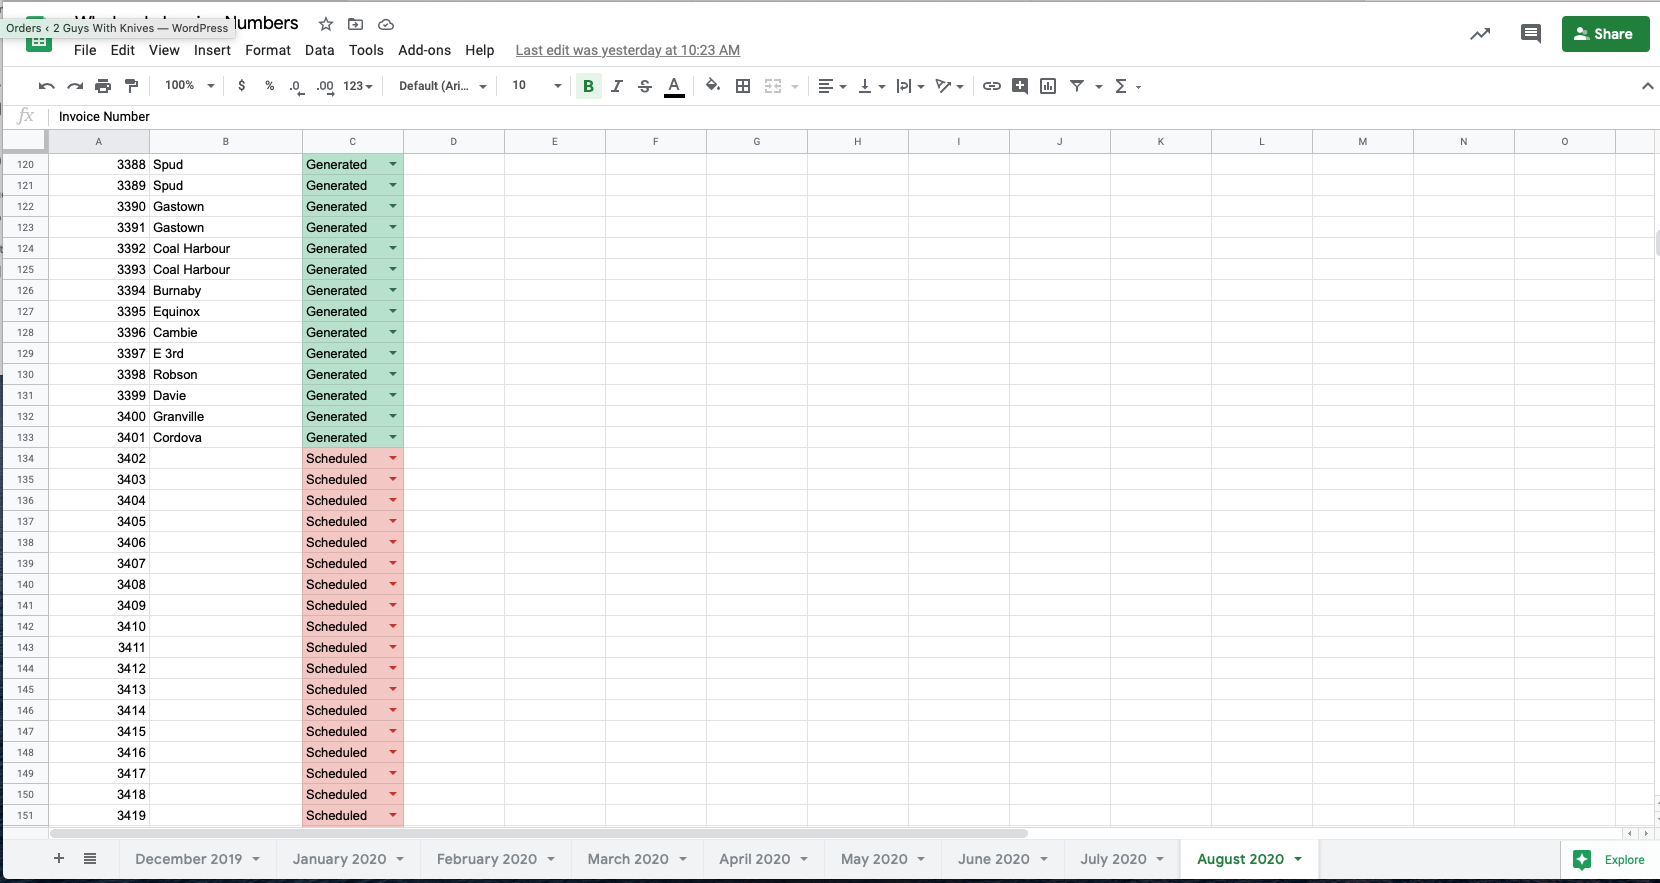Image resolution: width=1660 pixels, height=883 pixels.
Task: Expand the Default (Arial) font dropdown
Action: tap(442, 86)
